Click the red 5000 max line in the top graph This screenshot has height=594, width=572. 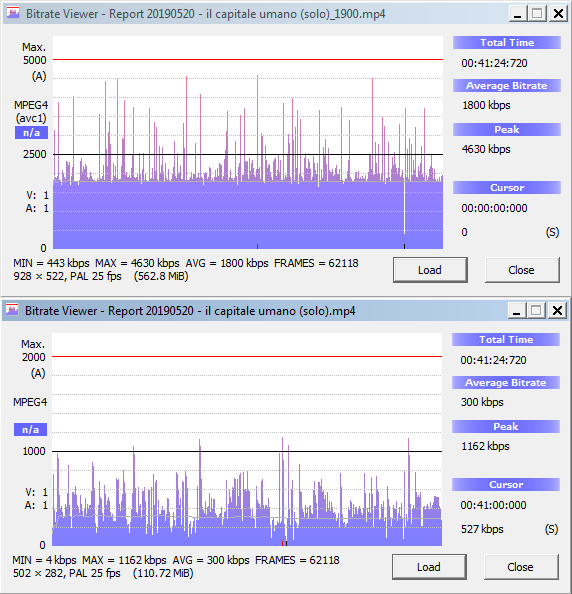[x=248, y=59]
